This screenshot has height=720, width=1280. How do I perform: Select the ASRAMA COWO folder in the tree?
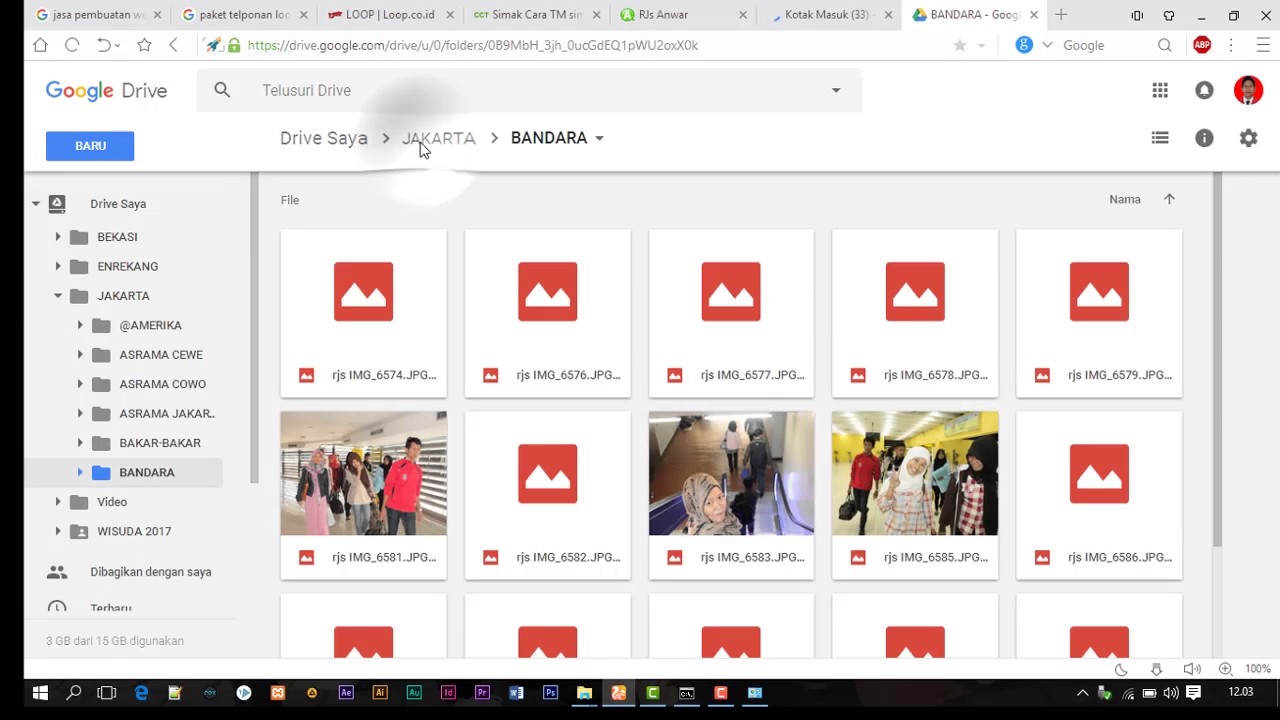(163, 384)
